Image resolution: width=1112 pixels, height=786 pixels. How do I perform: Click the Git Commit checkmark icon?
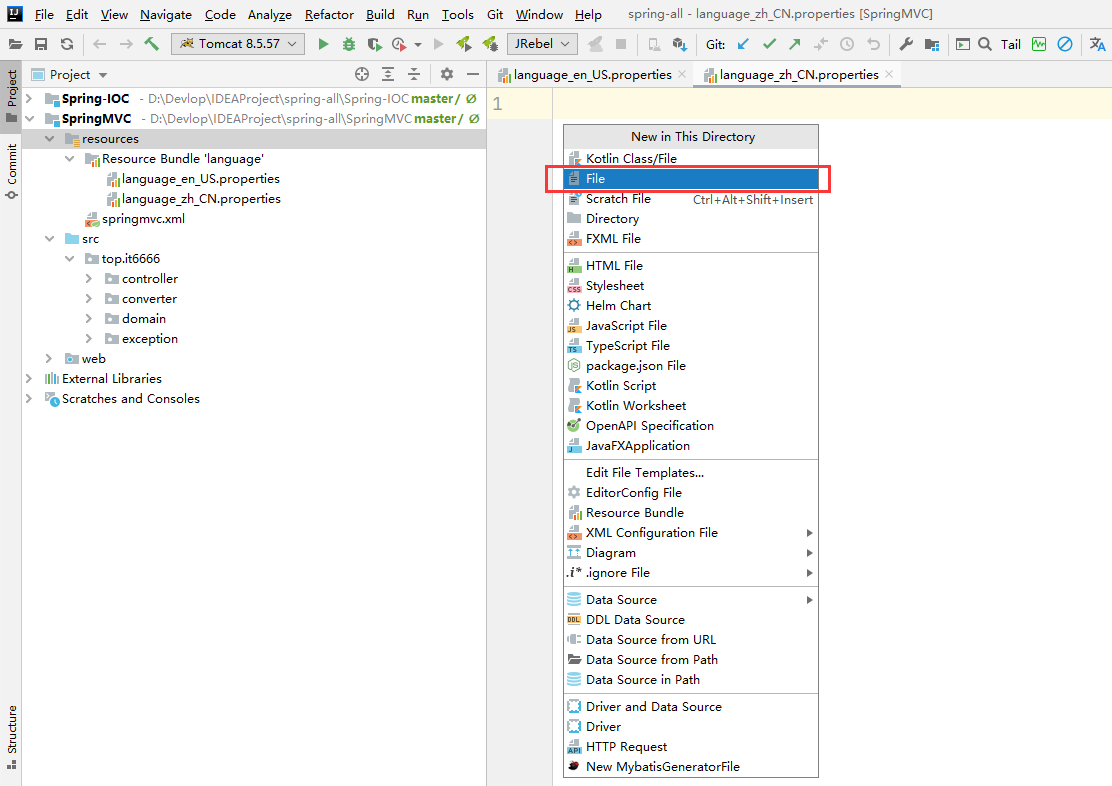pyautogui.click(x=769, y=44)
